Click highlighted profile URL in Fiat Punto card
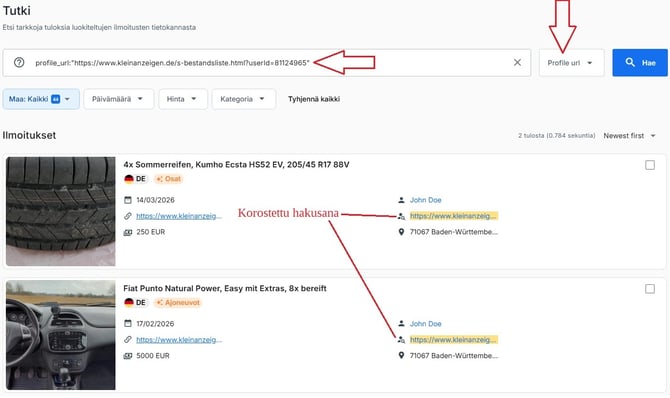 pyautogui.click(x=454, y=340)
